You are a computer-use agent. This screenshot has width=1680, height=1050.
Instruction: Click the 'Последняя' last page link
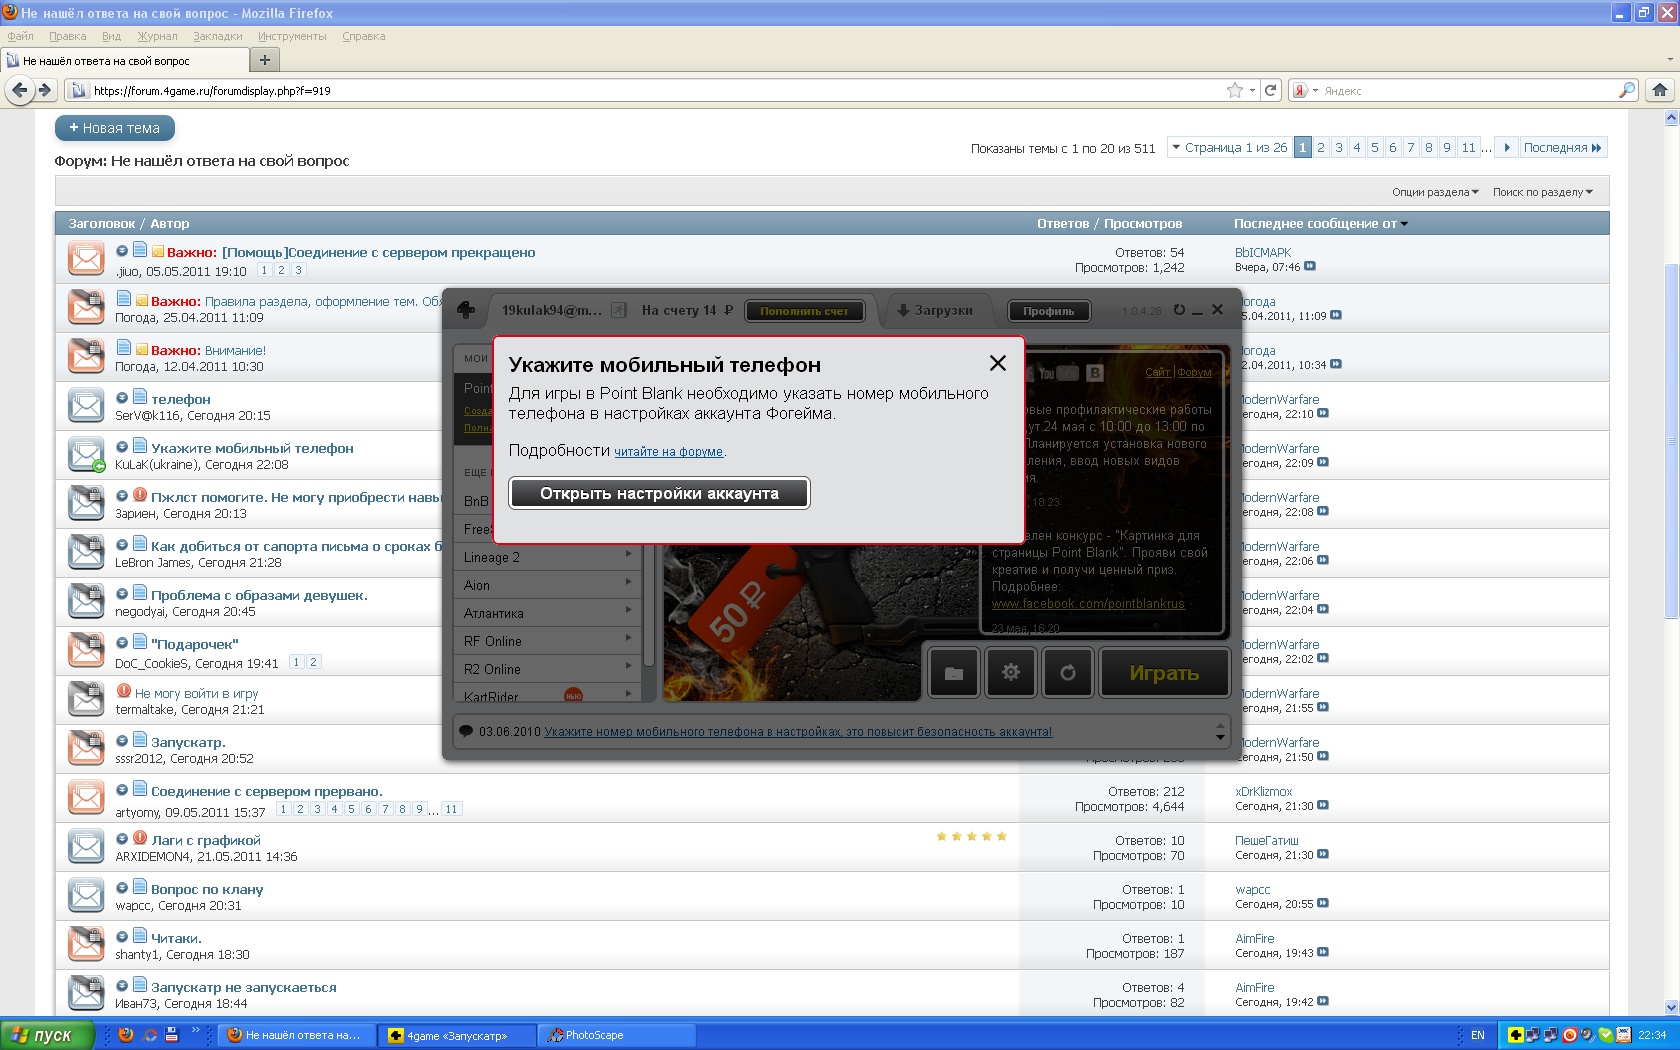pyautogui.click(x=1563, y=147)
